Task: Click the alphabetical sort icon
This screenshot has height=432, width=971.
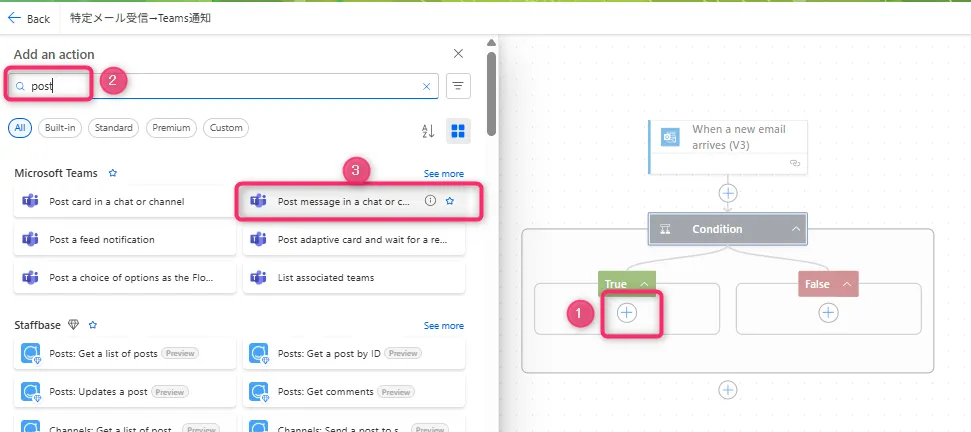Action: coord(428,131)
